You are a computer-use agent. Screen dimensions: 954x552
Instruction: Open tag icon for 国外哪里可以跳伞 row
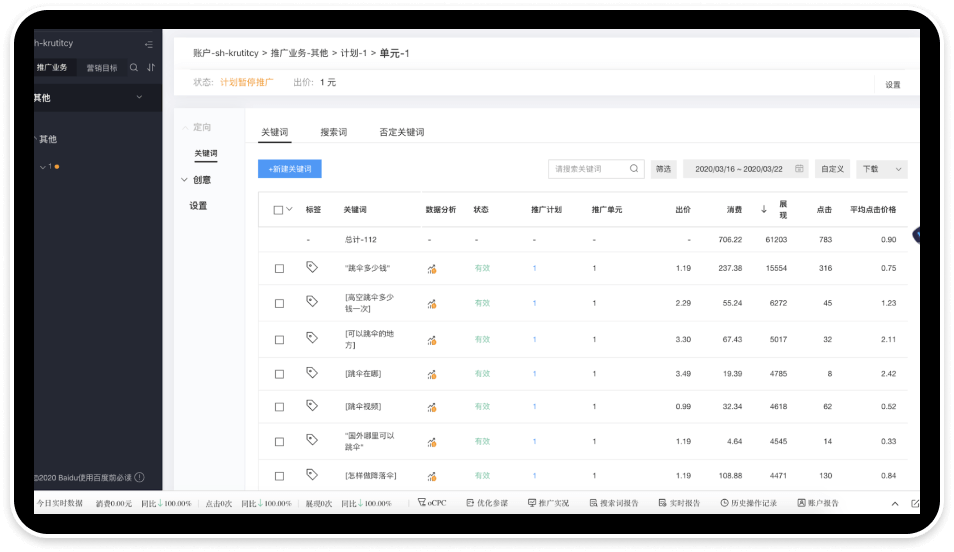click(312, 439)
